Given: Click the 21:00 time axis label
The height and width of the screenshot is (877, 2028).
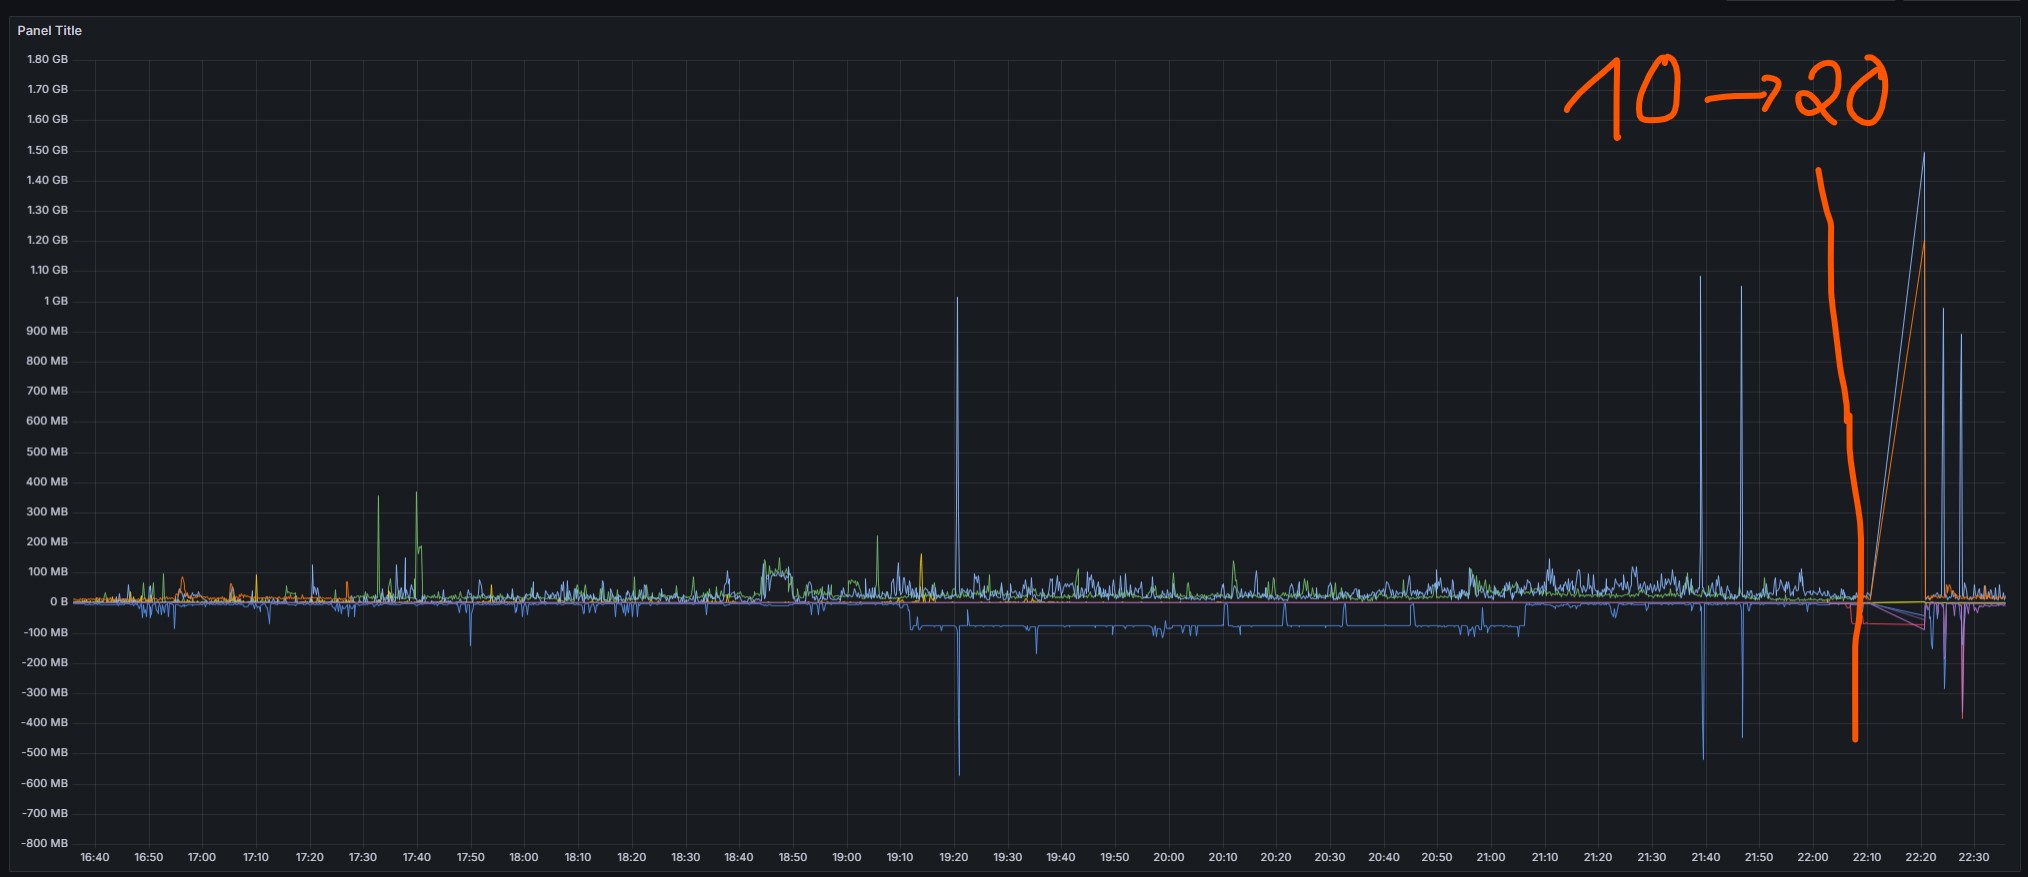Looking at the screenshot, I should click(x=1491, y=858).
